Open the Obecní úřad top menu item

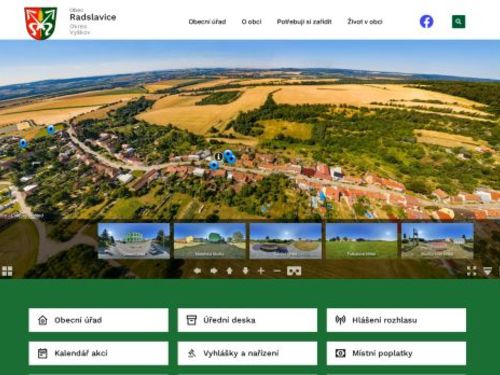[x=207, y=22]
